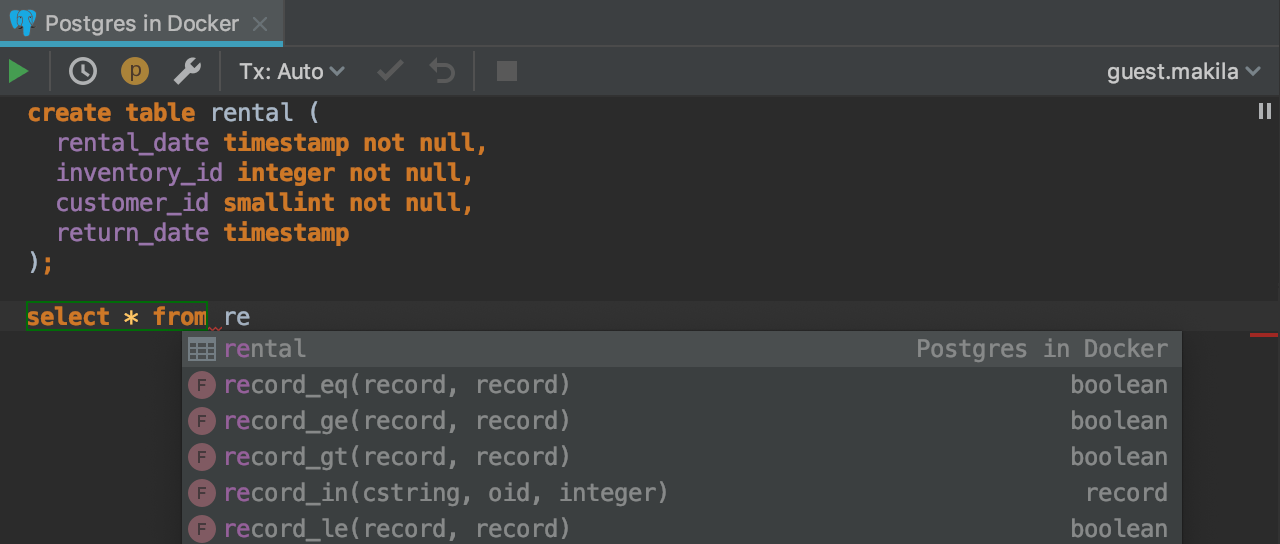This screenshot has height=544, width=1280.
Task: Run the query with the green Execute icon
Action: [x=18, y=71]
